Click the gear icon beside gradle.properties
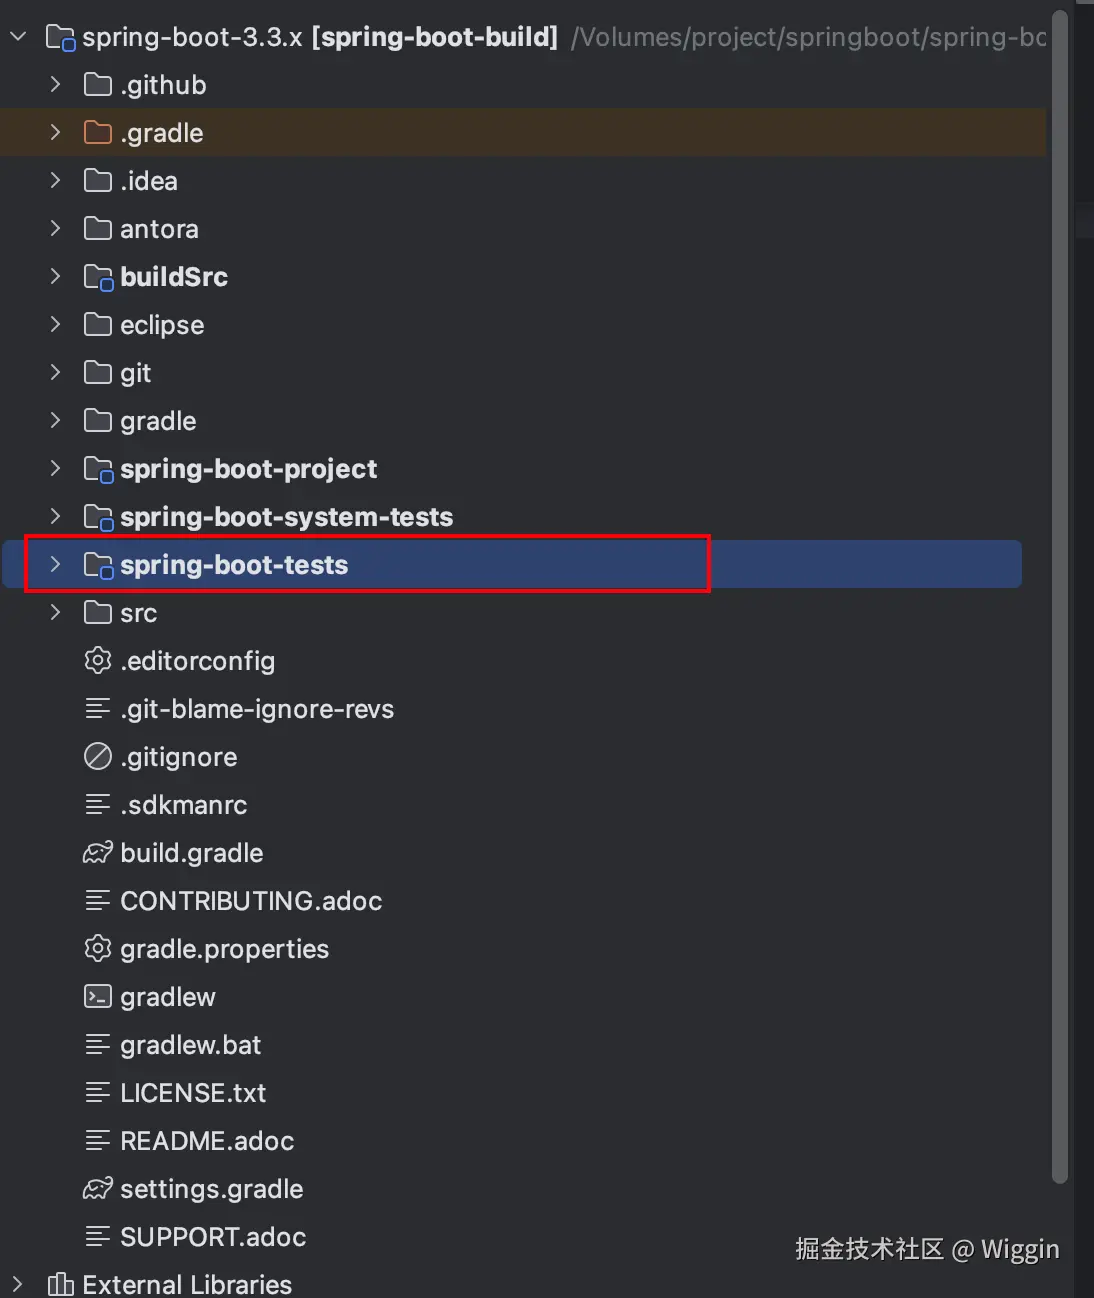This screenshot has width=1094, height=1298. [97, 949]
